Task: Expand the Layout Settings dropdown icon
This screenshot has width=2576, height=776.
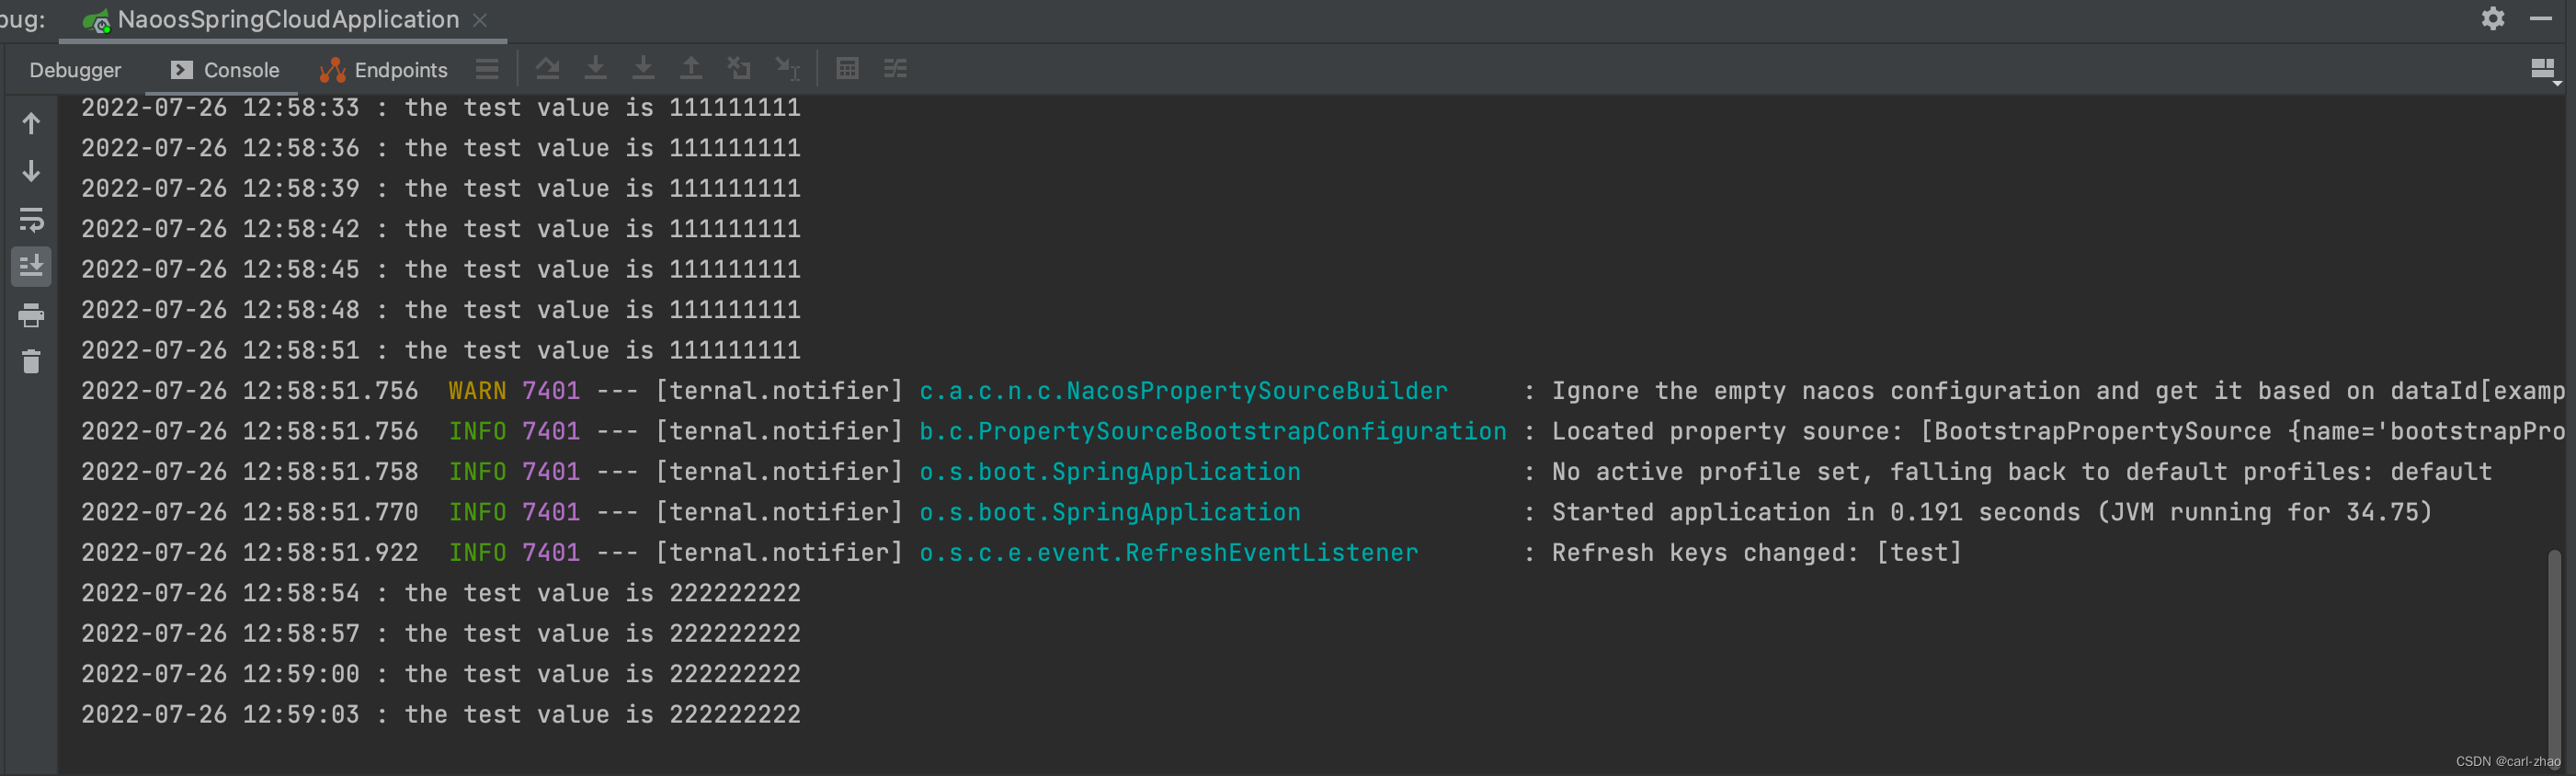Action: click(2543, 70)
